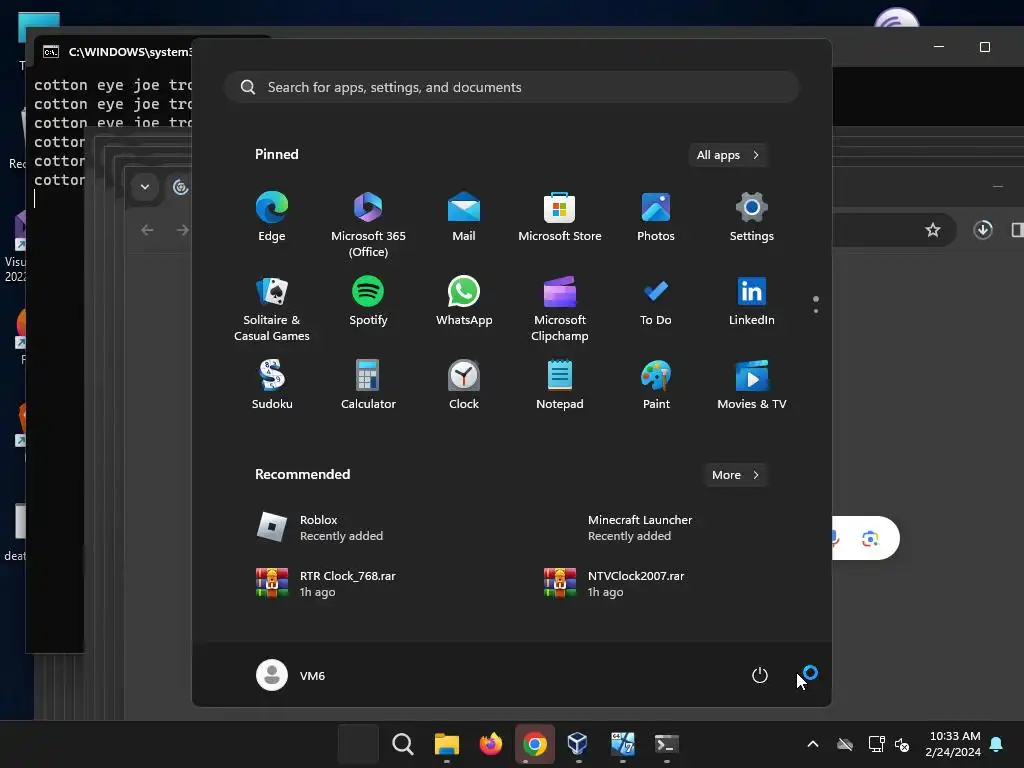The image size is (1024, 768).
Task: Open Microsoft Clipchamp
Action: coord(560,308)
